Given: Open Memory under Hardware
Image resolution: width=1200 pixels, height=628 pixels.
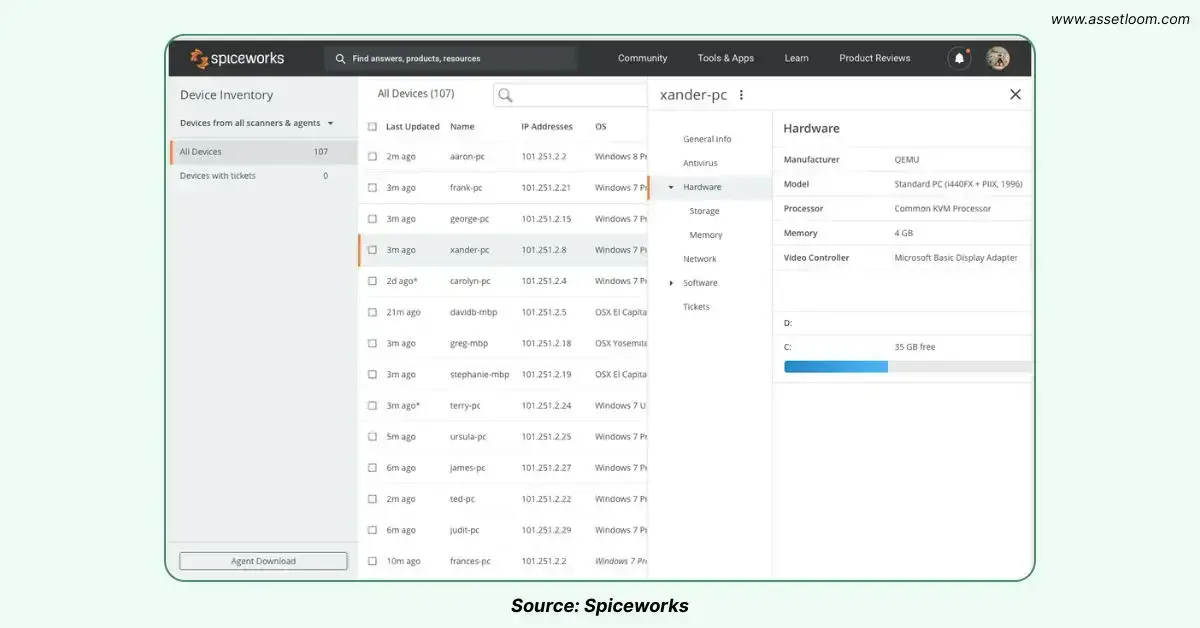Looking at the screenshot, I should coord(706,235).
